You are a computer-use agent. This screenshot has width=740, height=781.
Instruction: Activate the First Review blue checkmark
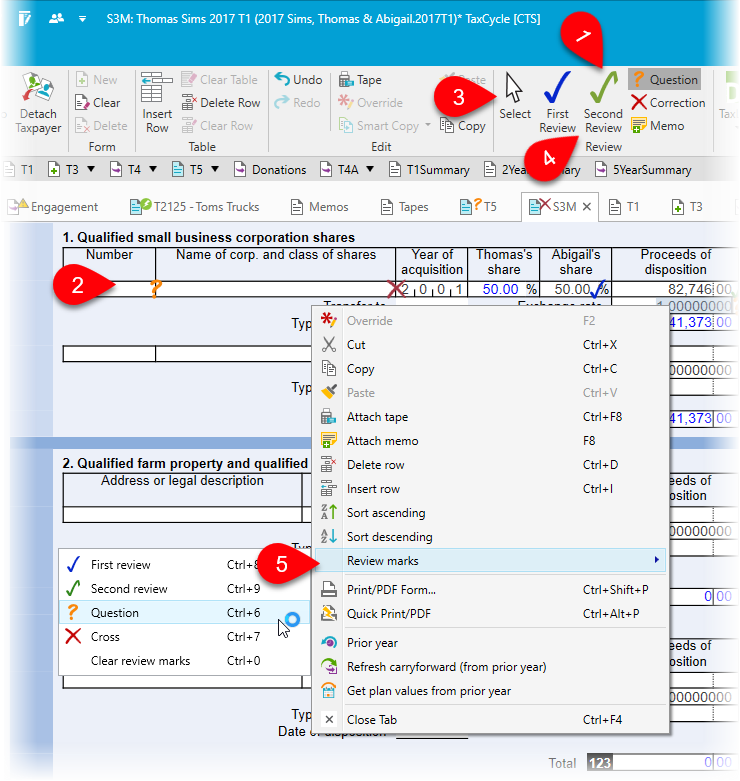click(557, 103)
